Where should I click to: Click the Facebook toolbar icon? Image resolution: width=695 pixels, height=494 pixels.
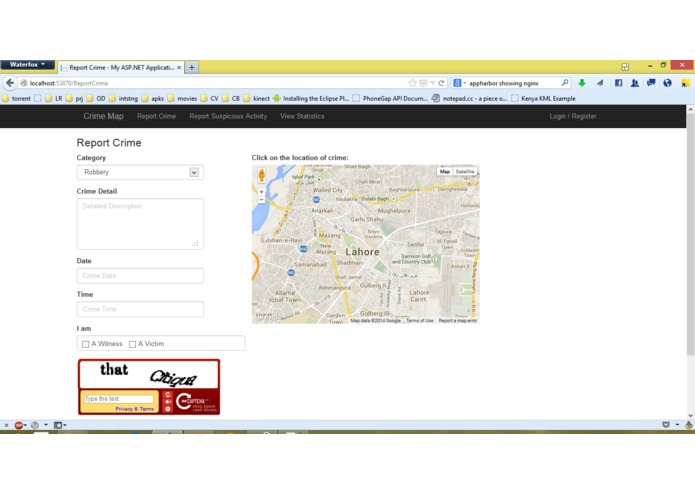click(x=618, y=83)
